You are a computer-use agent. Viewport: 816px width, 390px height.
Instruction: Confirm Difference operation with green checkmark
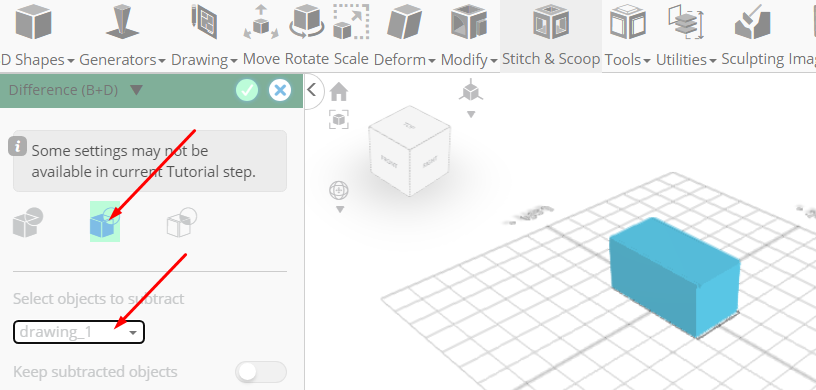click(x=247, y=91)
